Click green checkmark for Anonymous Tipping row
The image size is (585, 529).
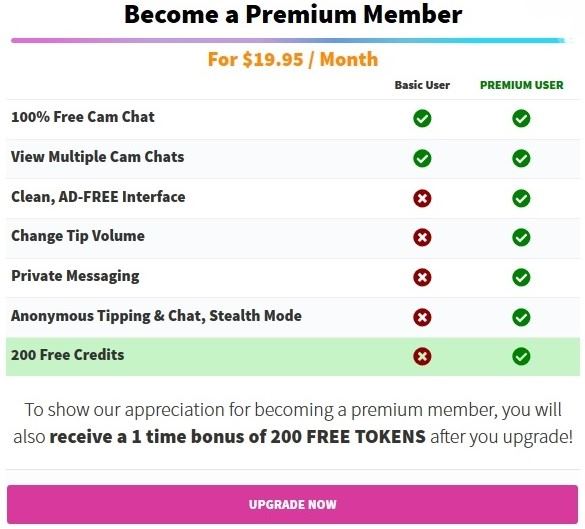click(x=521, y=317)
